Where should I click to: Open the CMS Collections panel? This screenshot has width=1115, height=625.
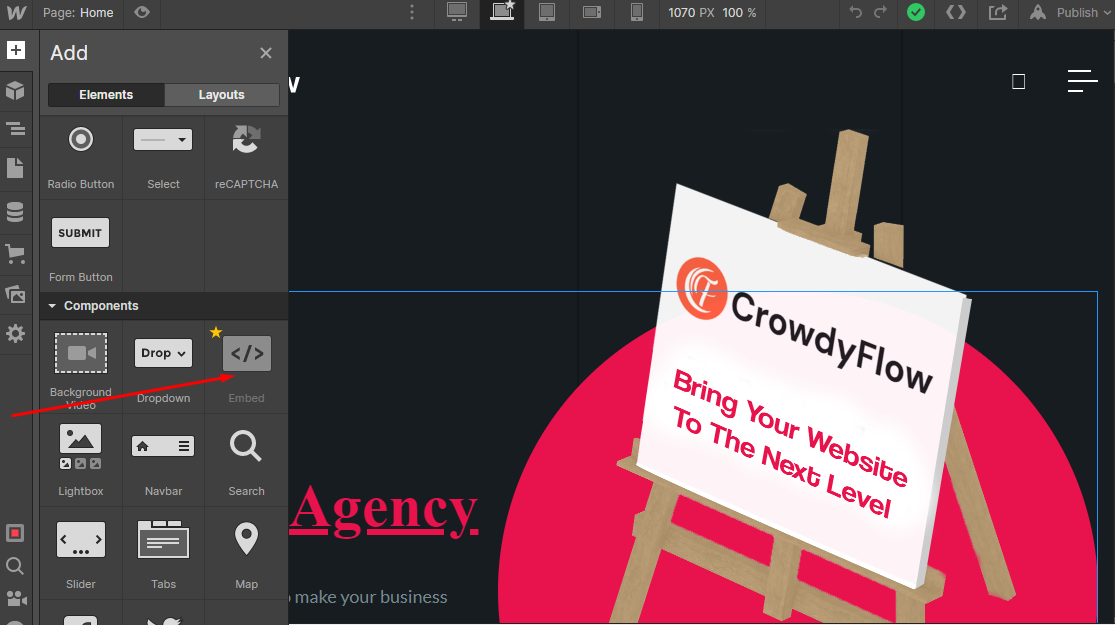pyautogui.click(x=15, y=212)
